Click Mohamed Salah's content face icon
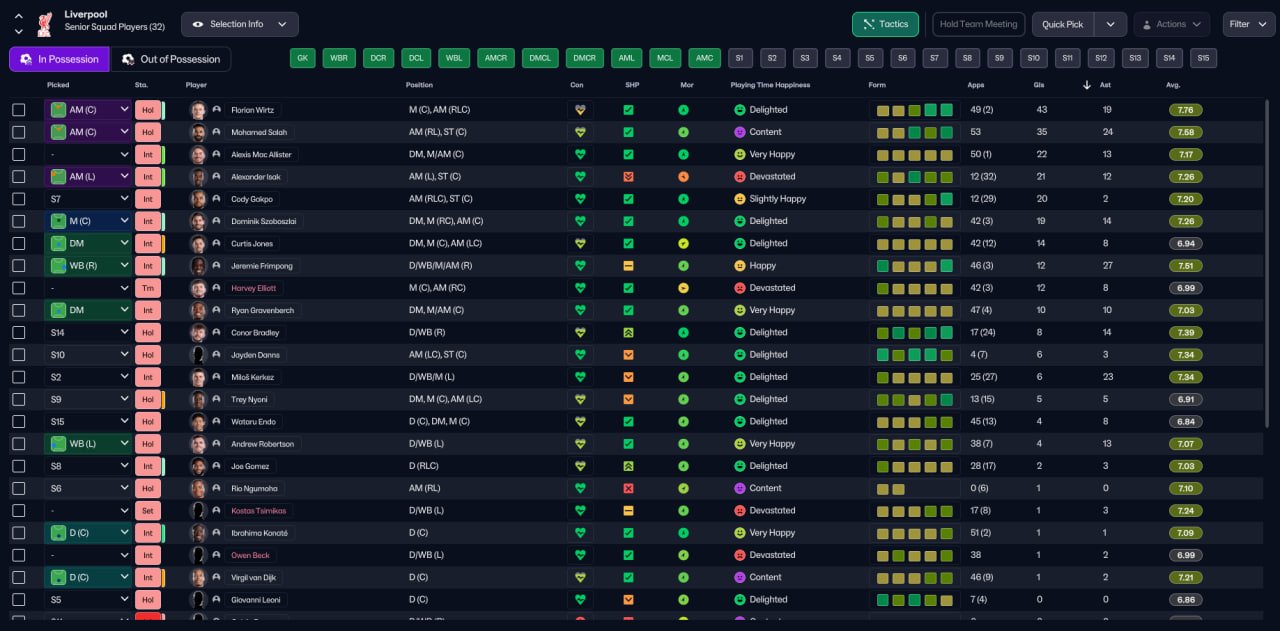This screenshot has width=1280, height=631. point(740,132)
